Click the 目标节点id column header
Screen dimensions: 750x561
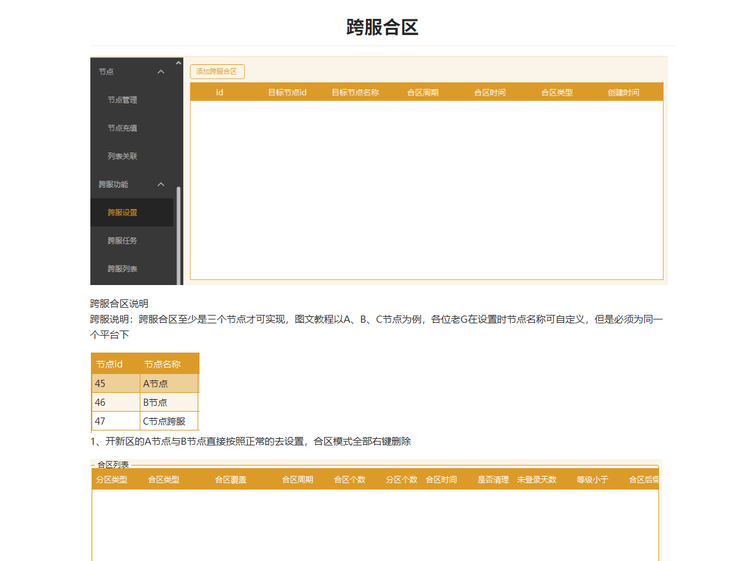[287, 92]
